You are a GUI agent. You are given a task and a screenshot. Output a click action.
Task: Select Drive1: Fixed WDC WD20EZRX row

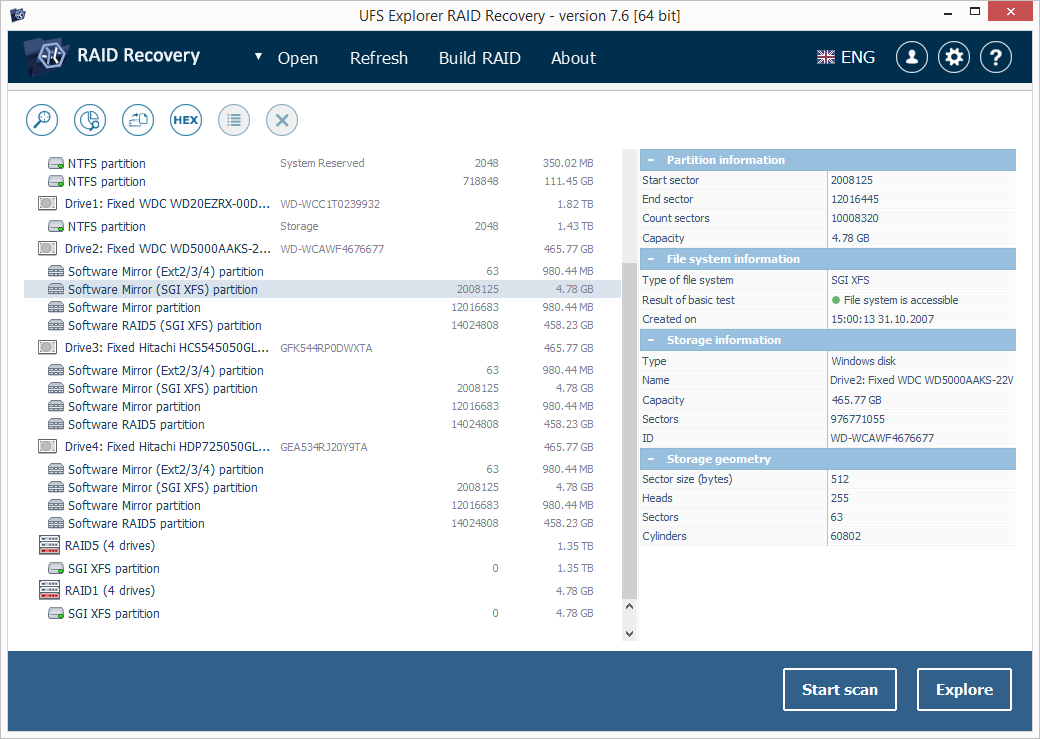pos(322,204)
